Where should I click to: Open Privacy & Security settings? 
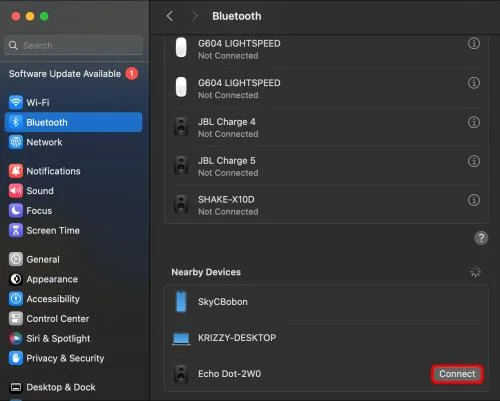(x=73, y=358)
